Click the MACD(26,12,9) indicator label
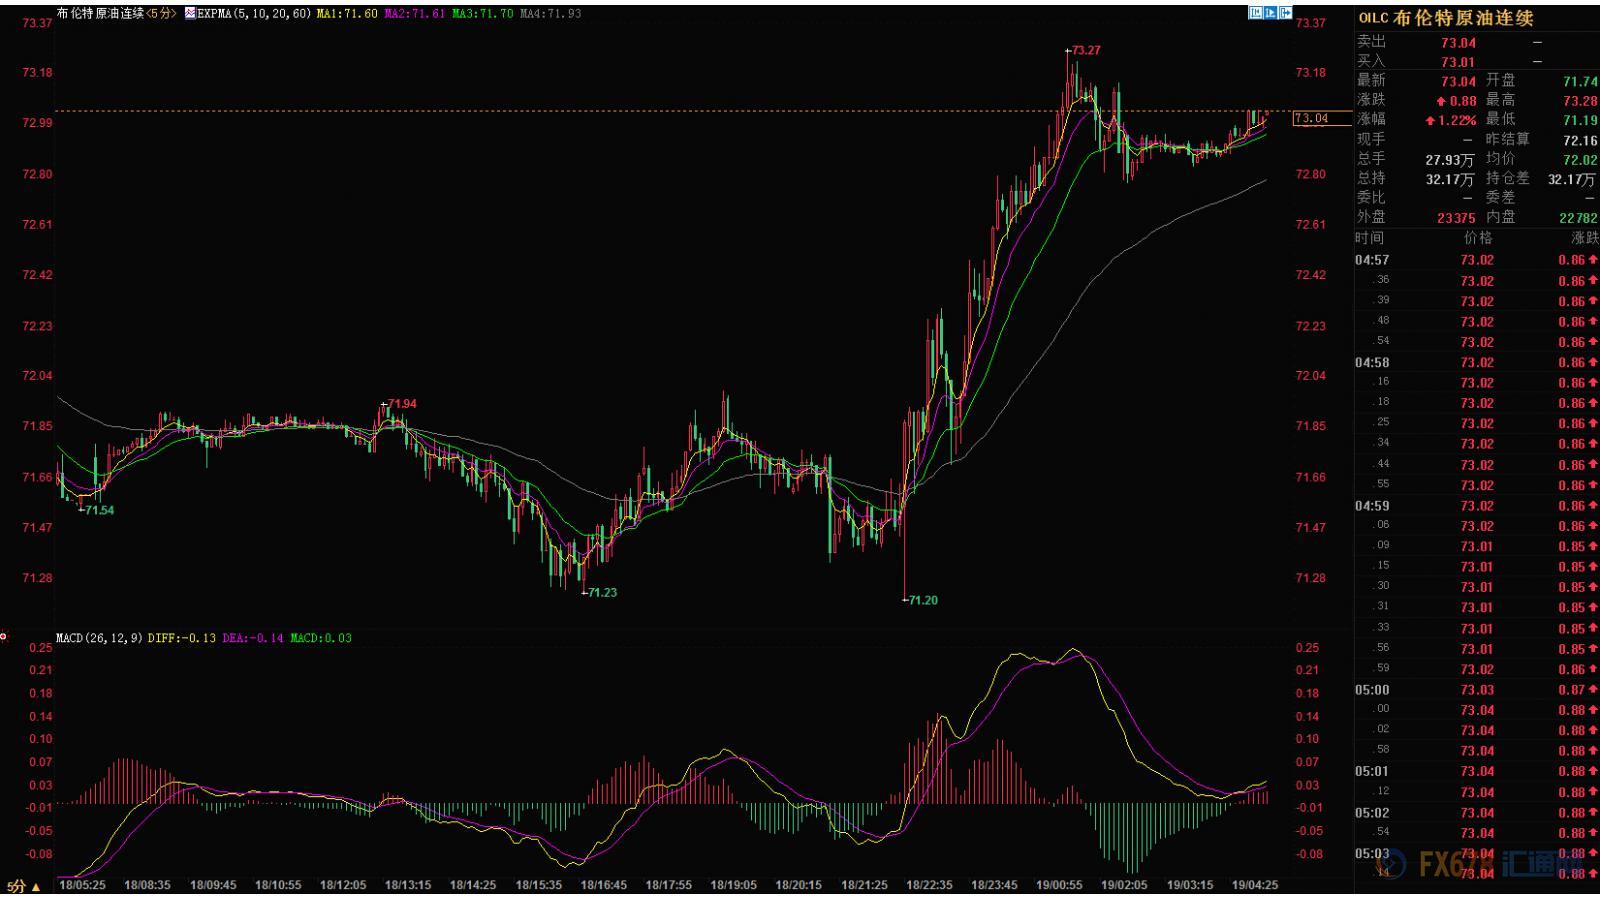 tap(99, 638)
